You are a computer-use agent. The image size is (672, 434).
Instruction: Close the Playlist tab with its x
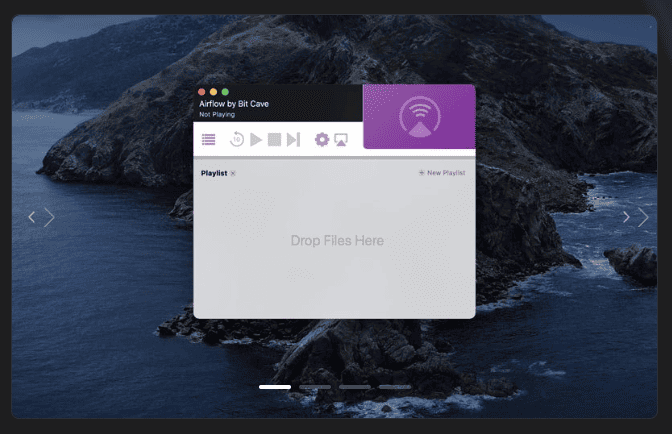point(233,174)
